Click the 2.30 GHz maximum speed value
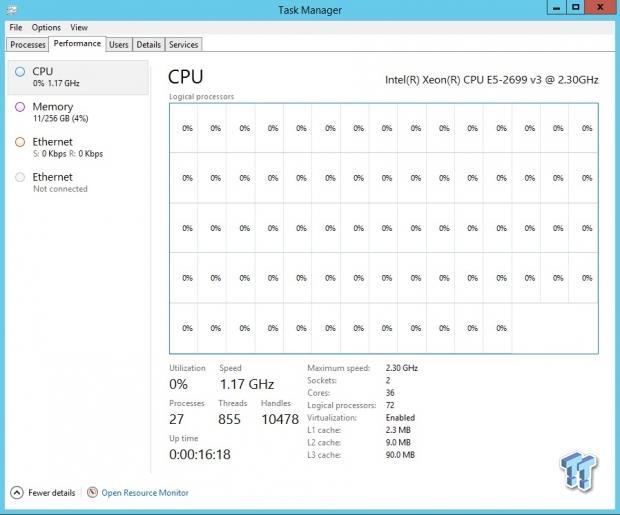 pos(402,368)
